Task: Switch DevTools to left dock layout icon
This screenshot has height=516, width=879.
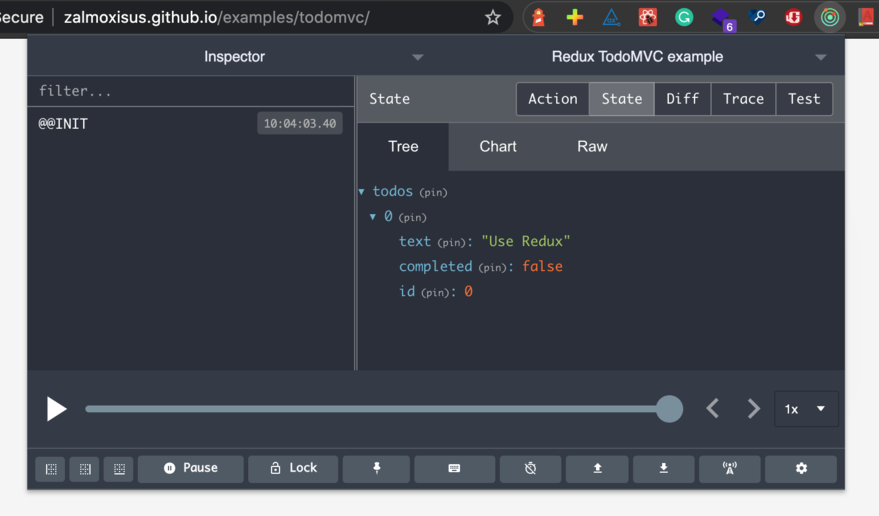Action: (51, 469)
